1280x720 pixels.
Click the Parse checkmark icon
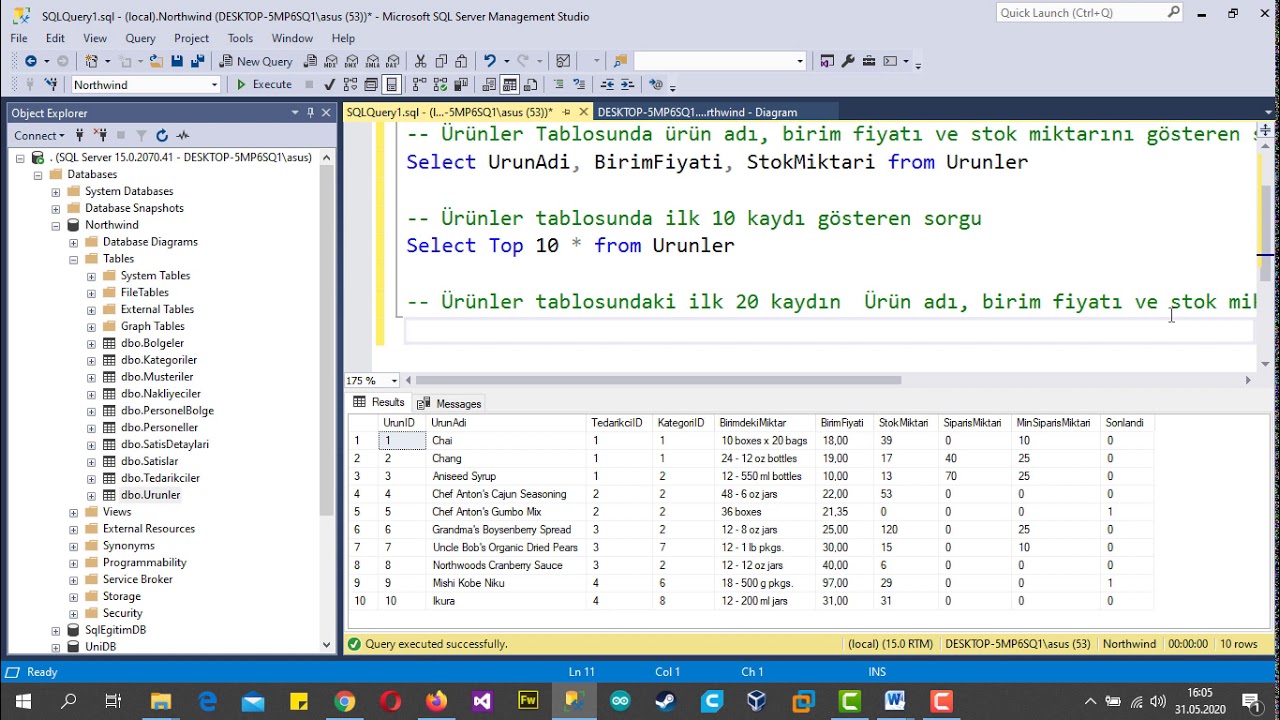[329, 85]
